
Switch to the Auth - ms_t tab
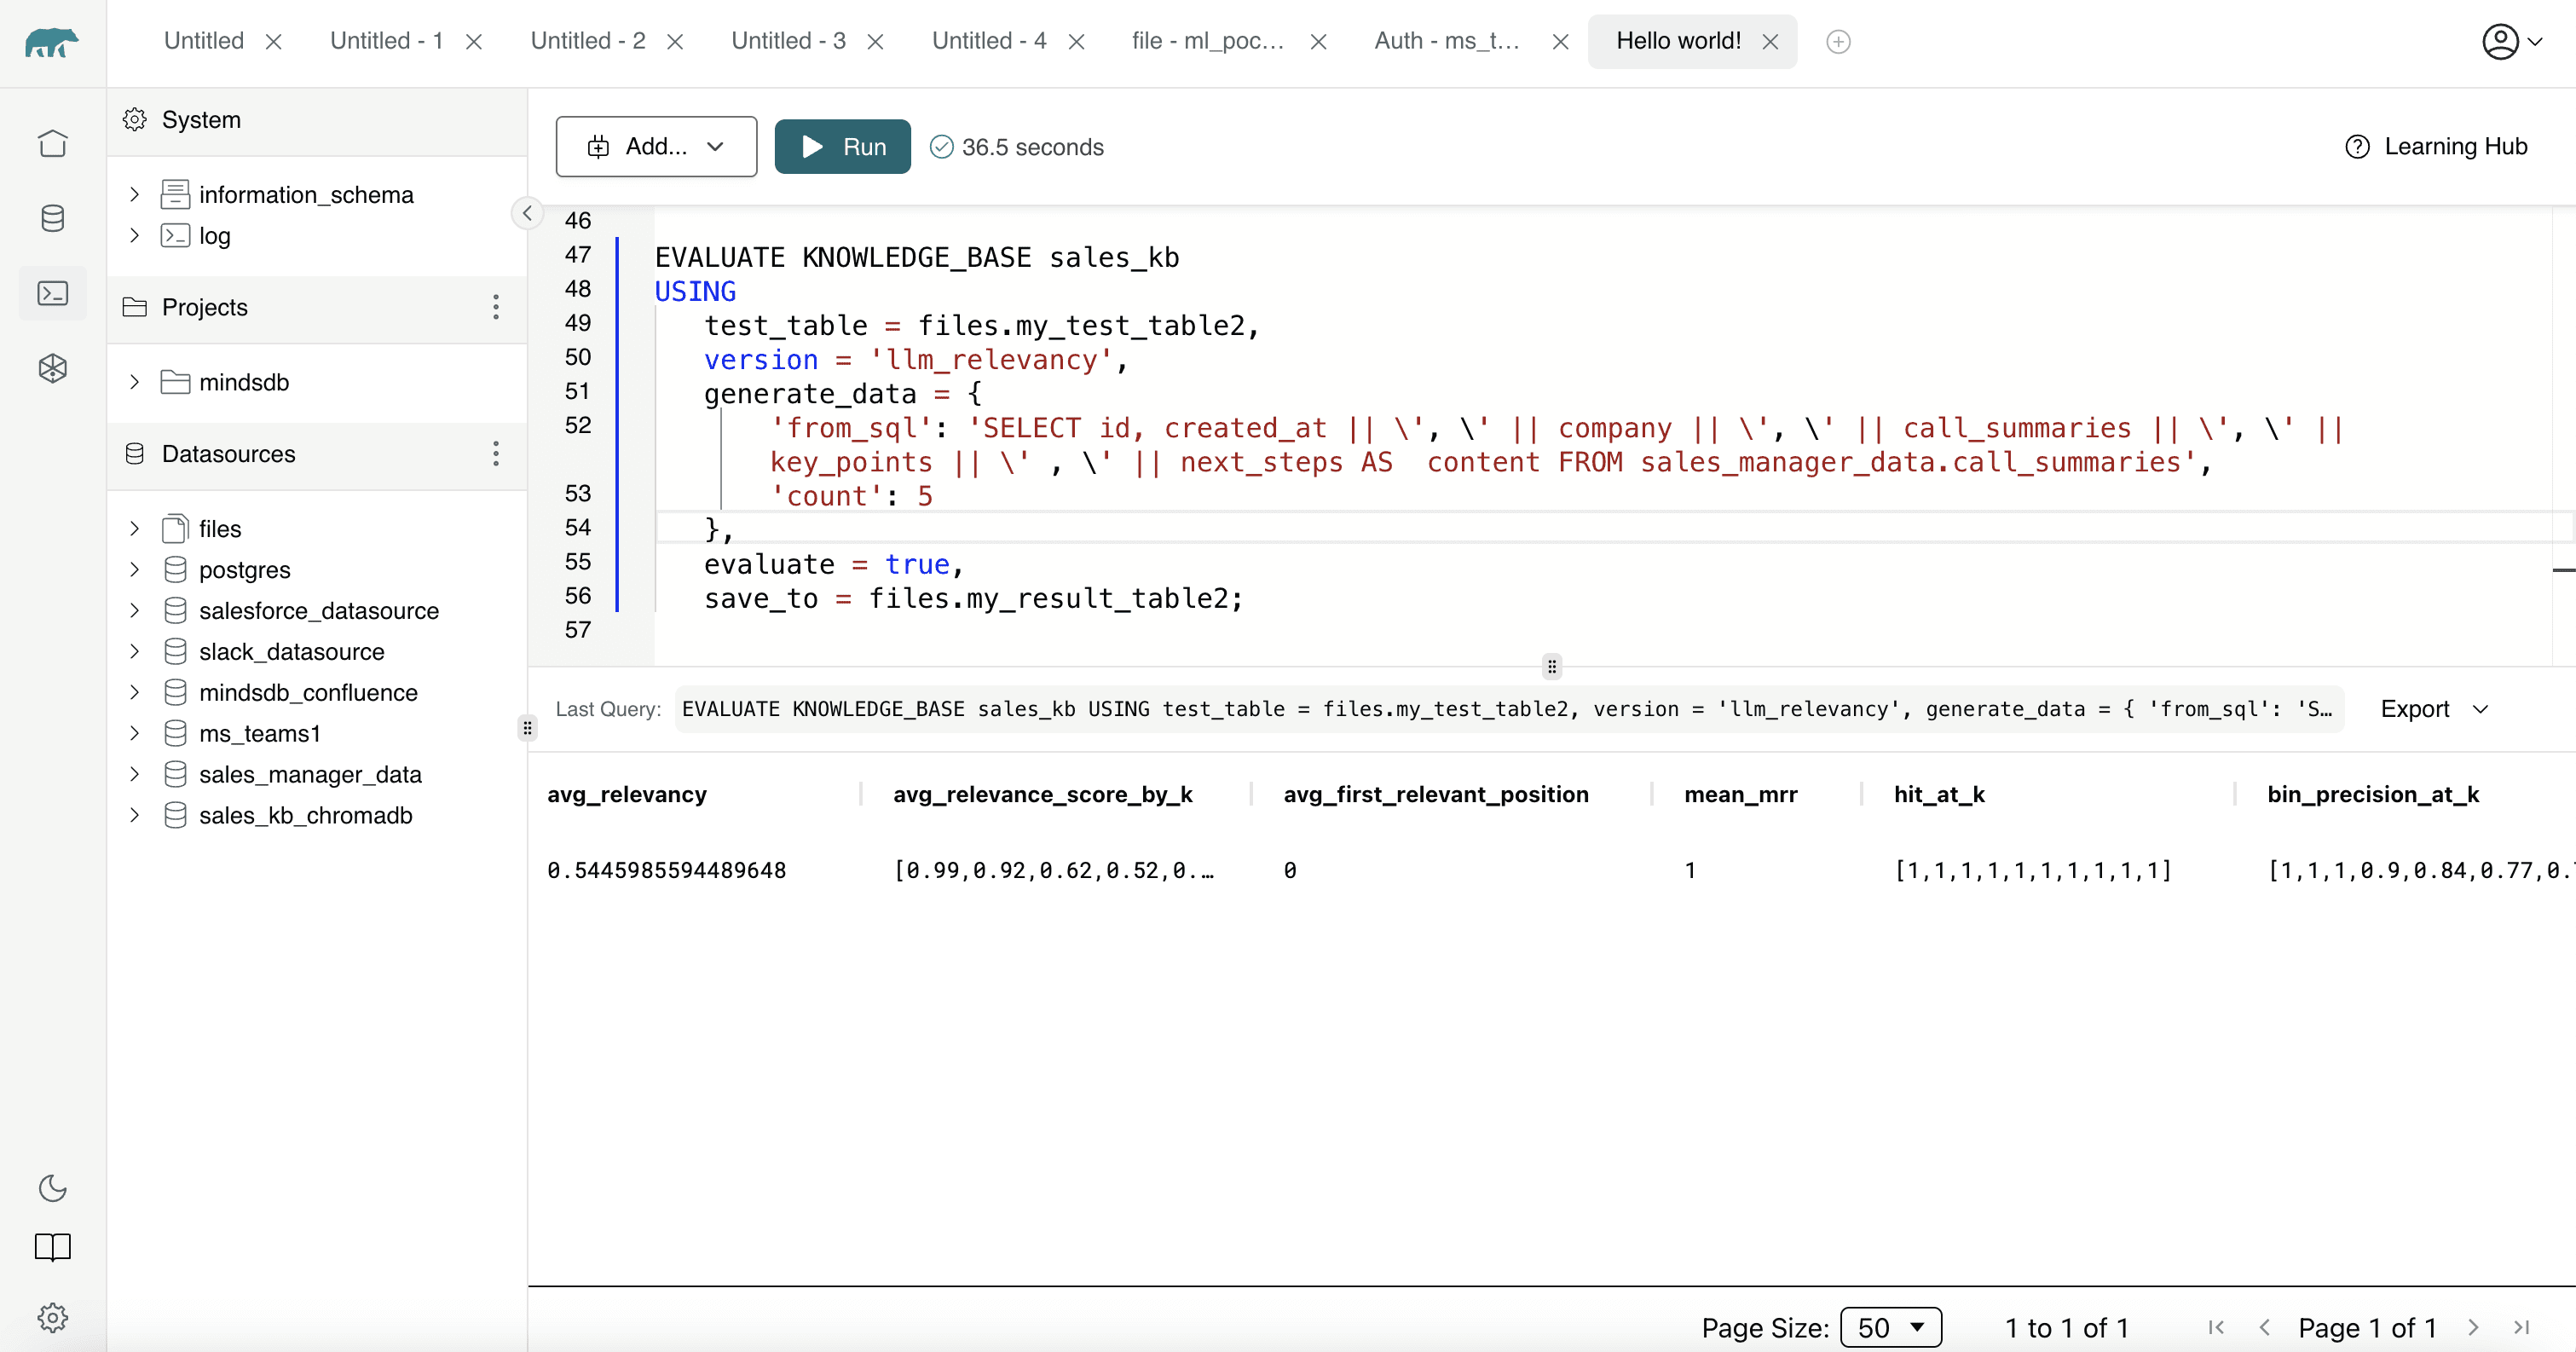[1447, 41]
